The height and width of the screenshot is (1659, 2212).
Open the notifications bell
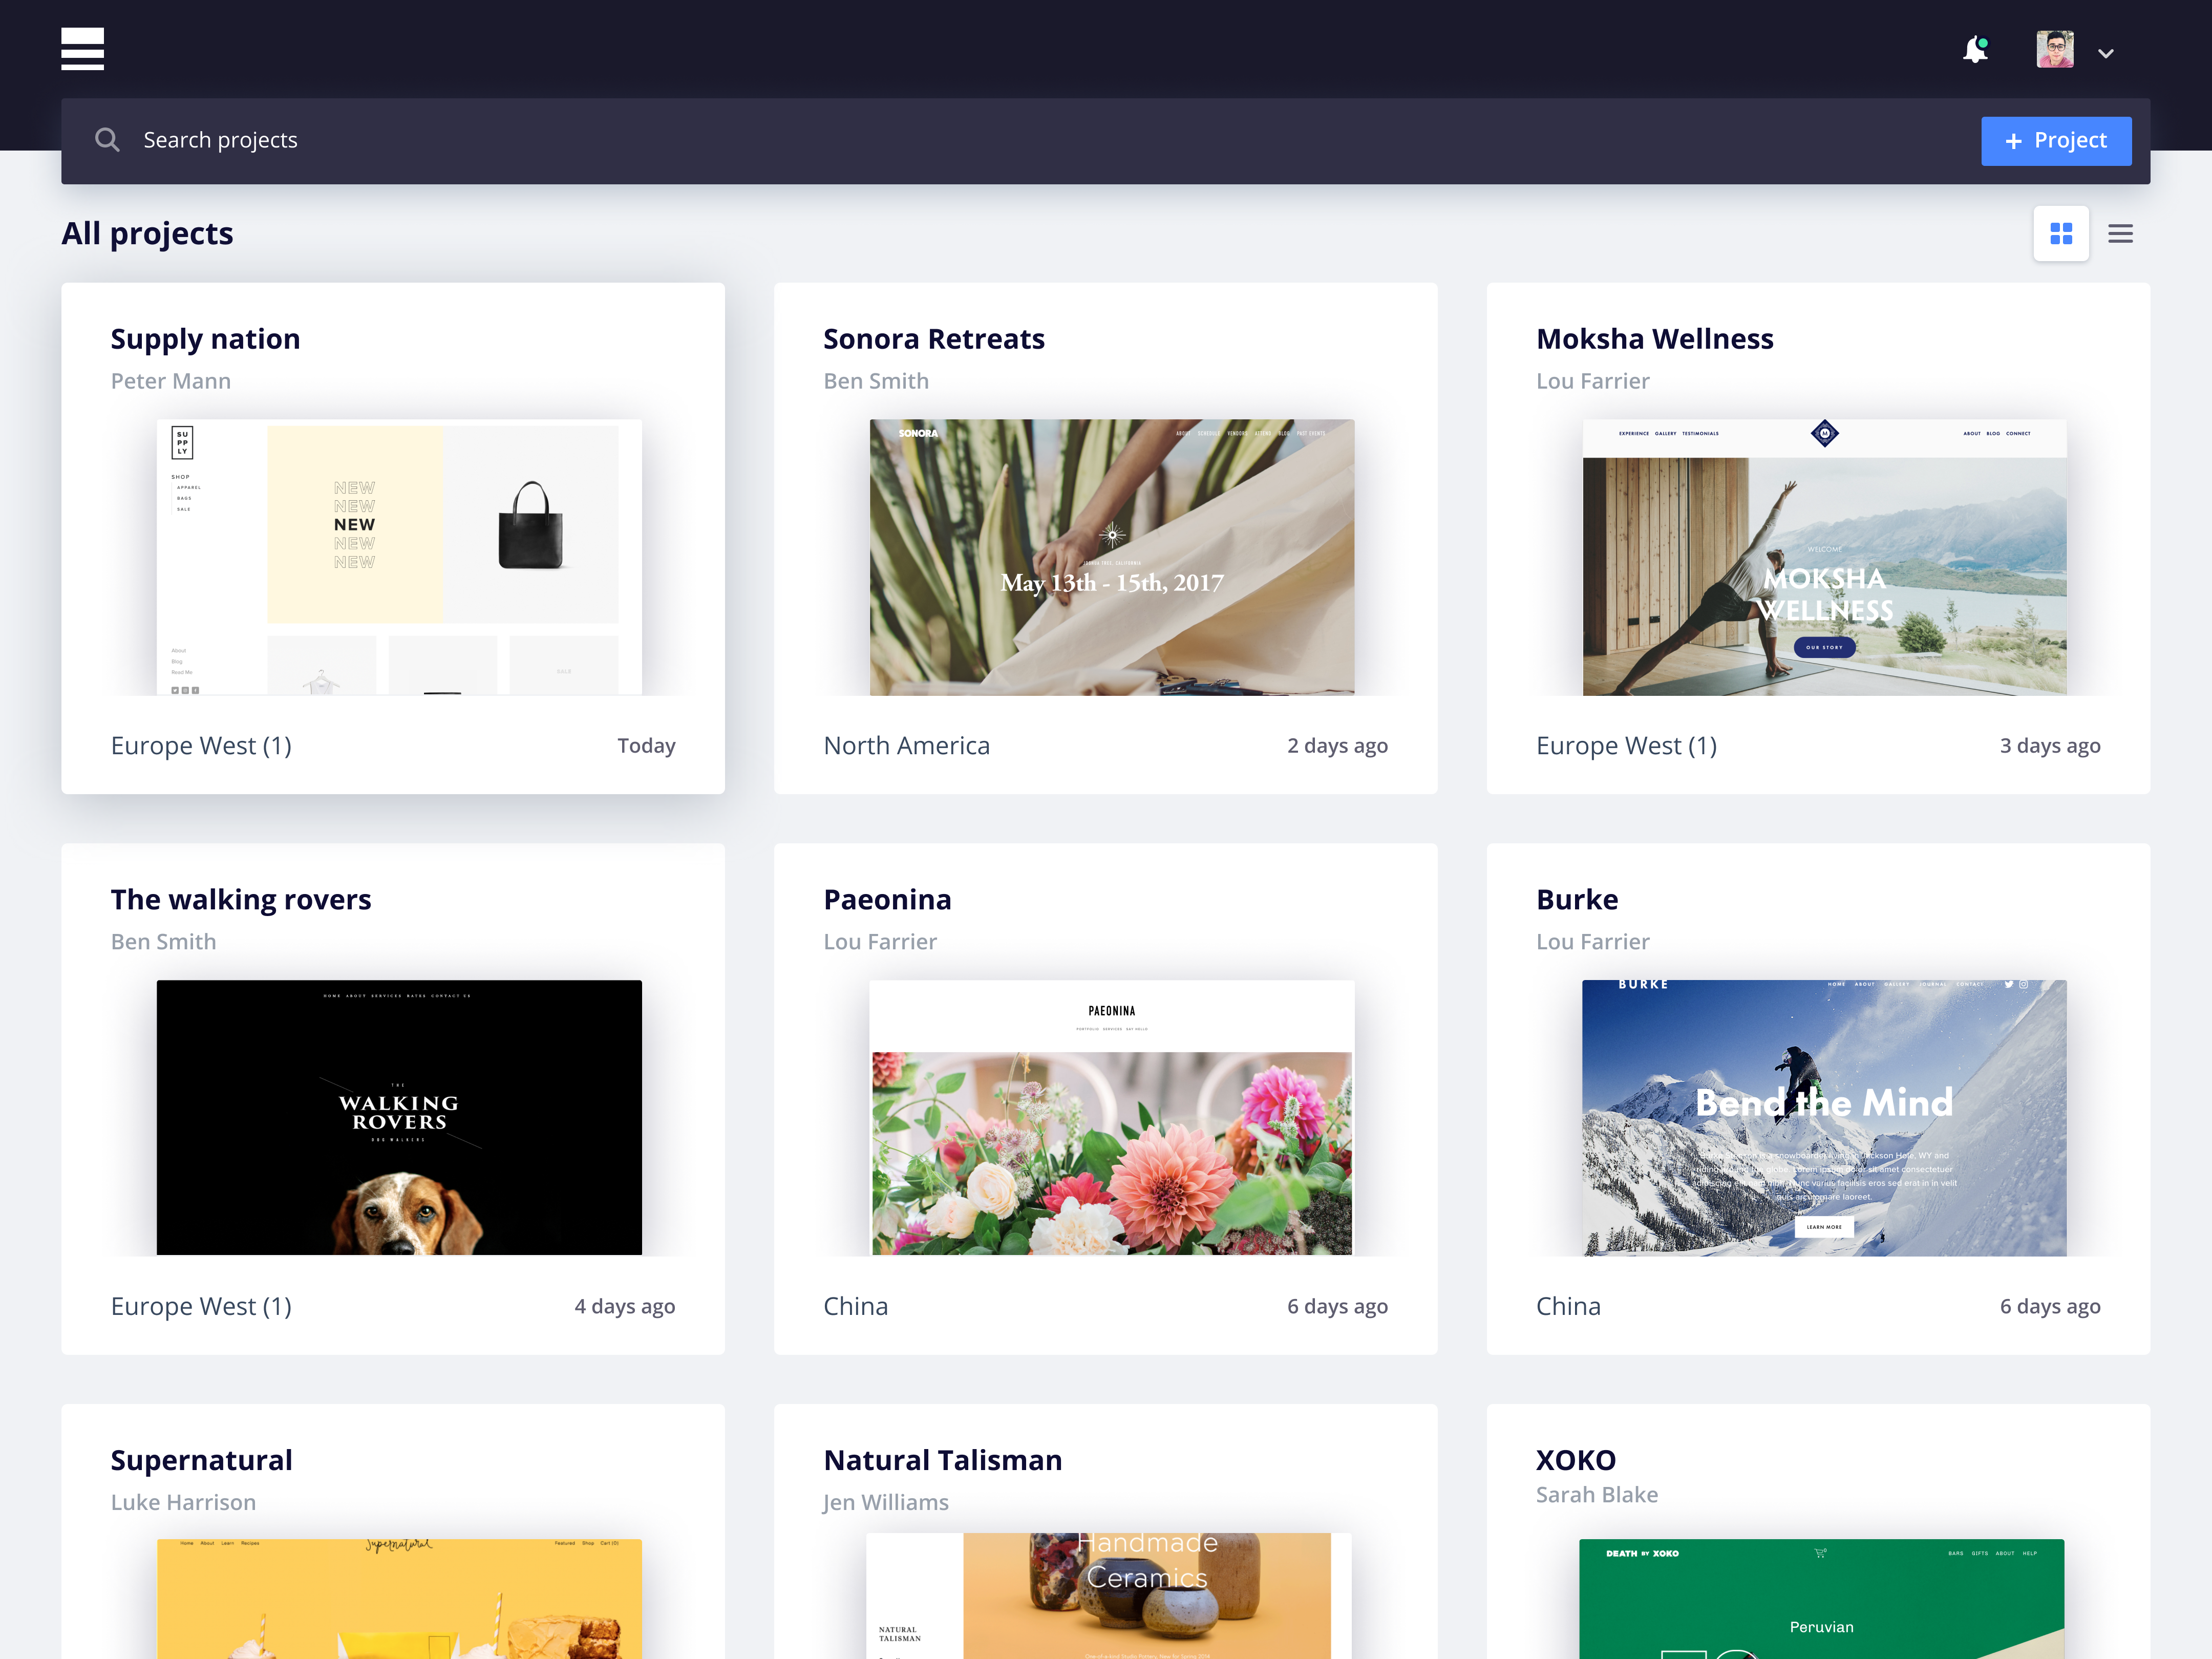click(x=1975, y=49)
